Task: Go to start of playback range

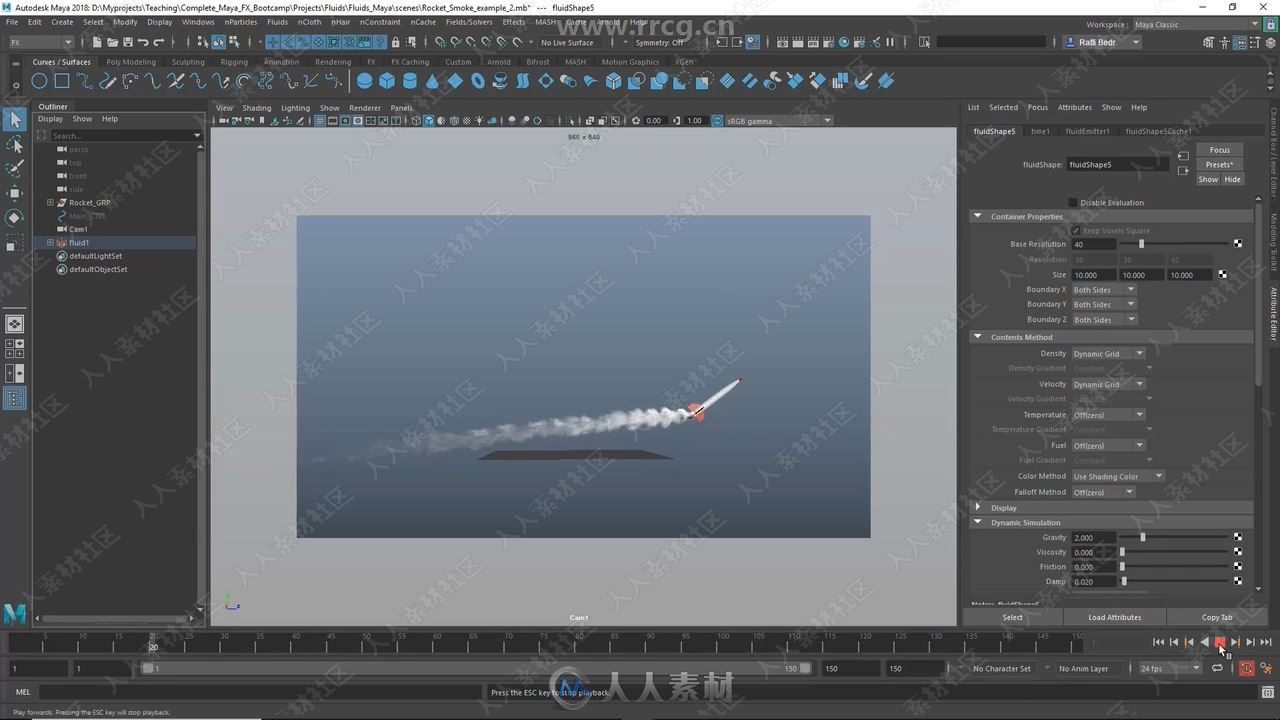Action: 1158,642
